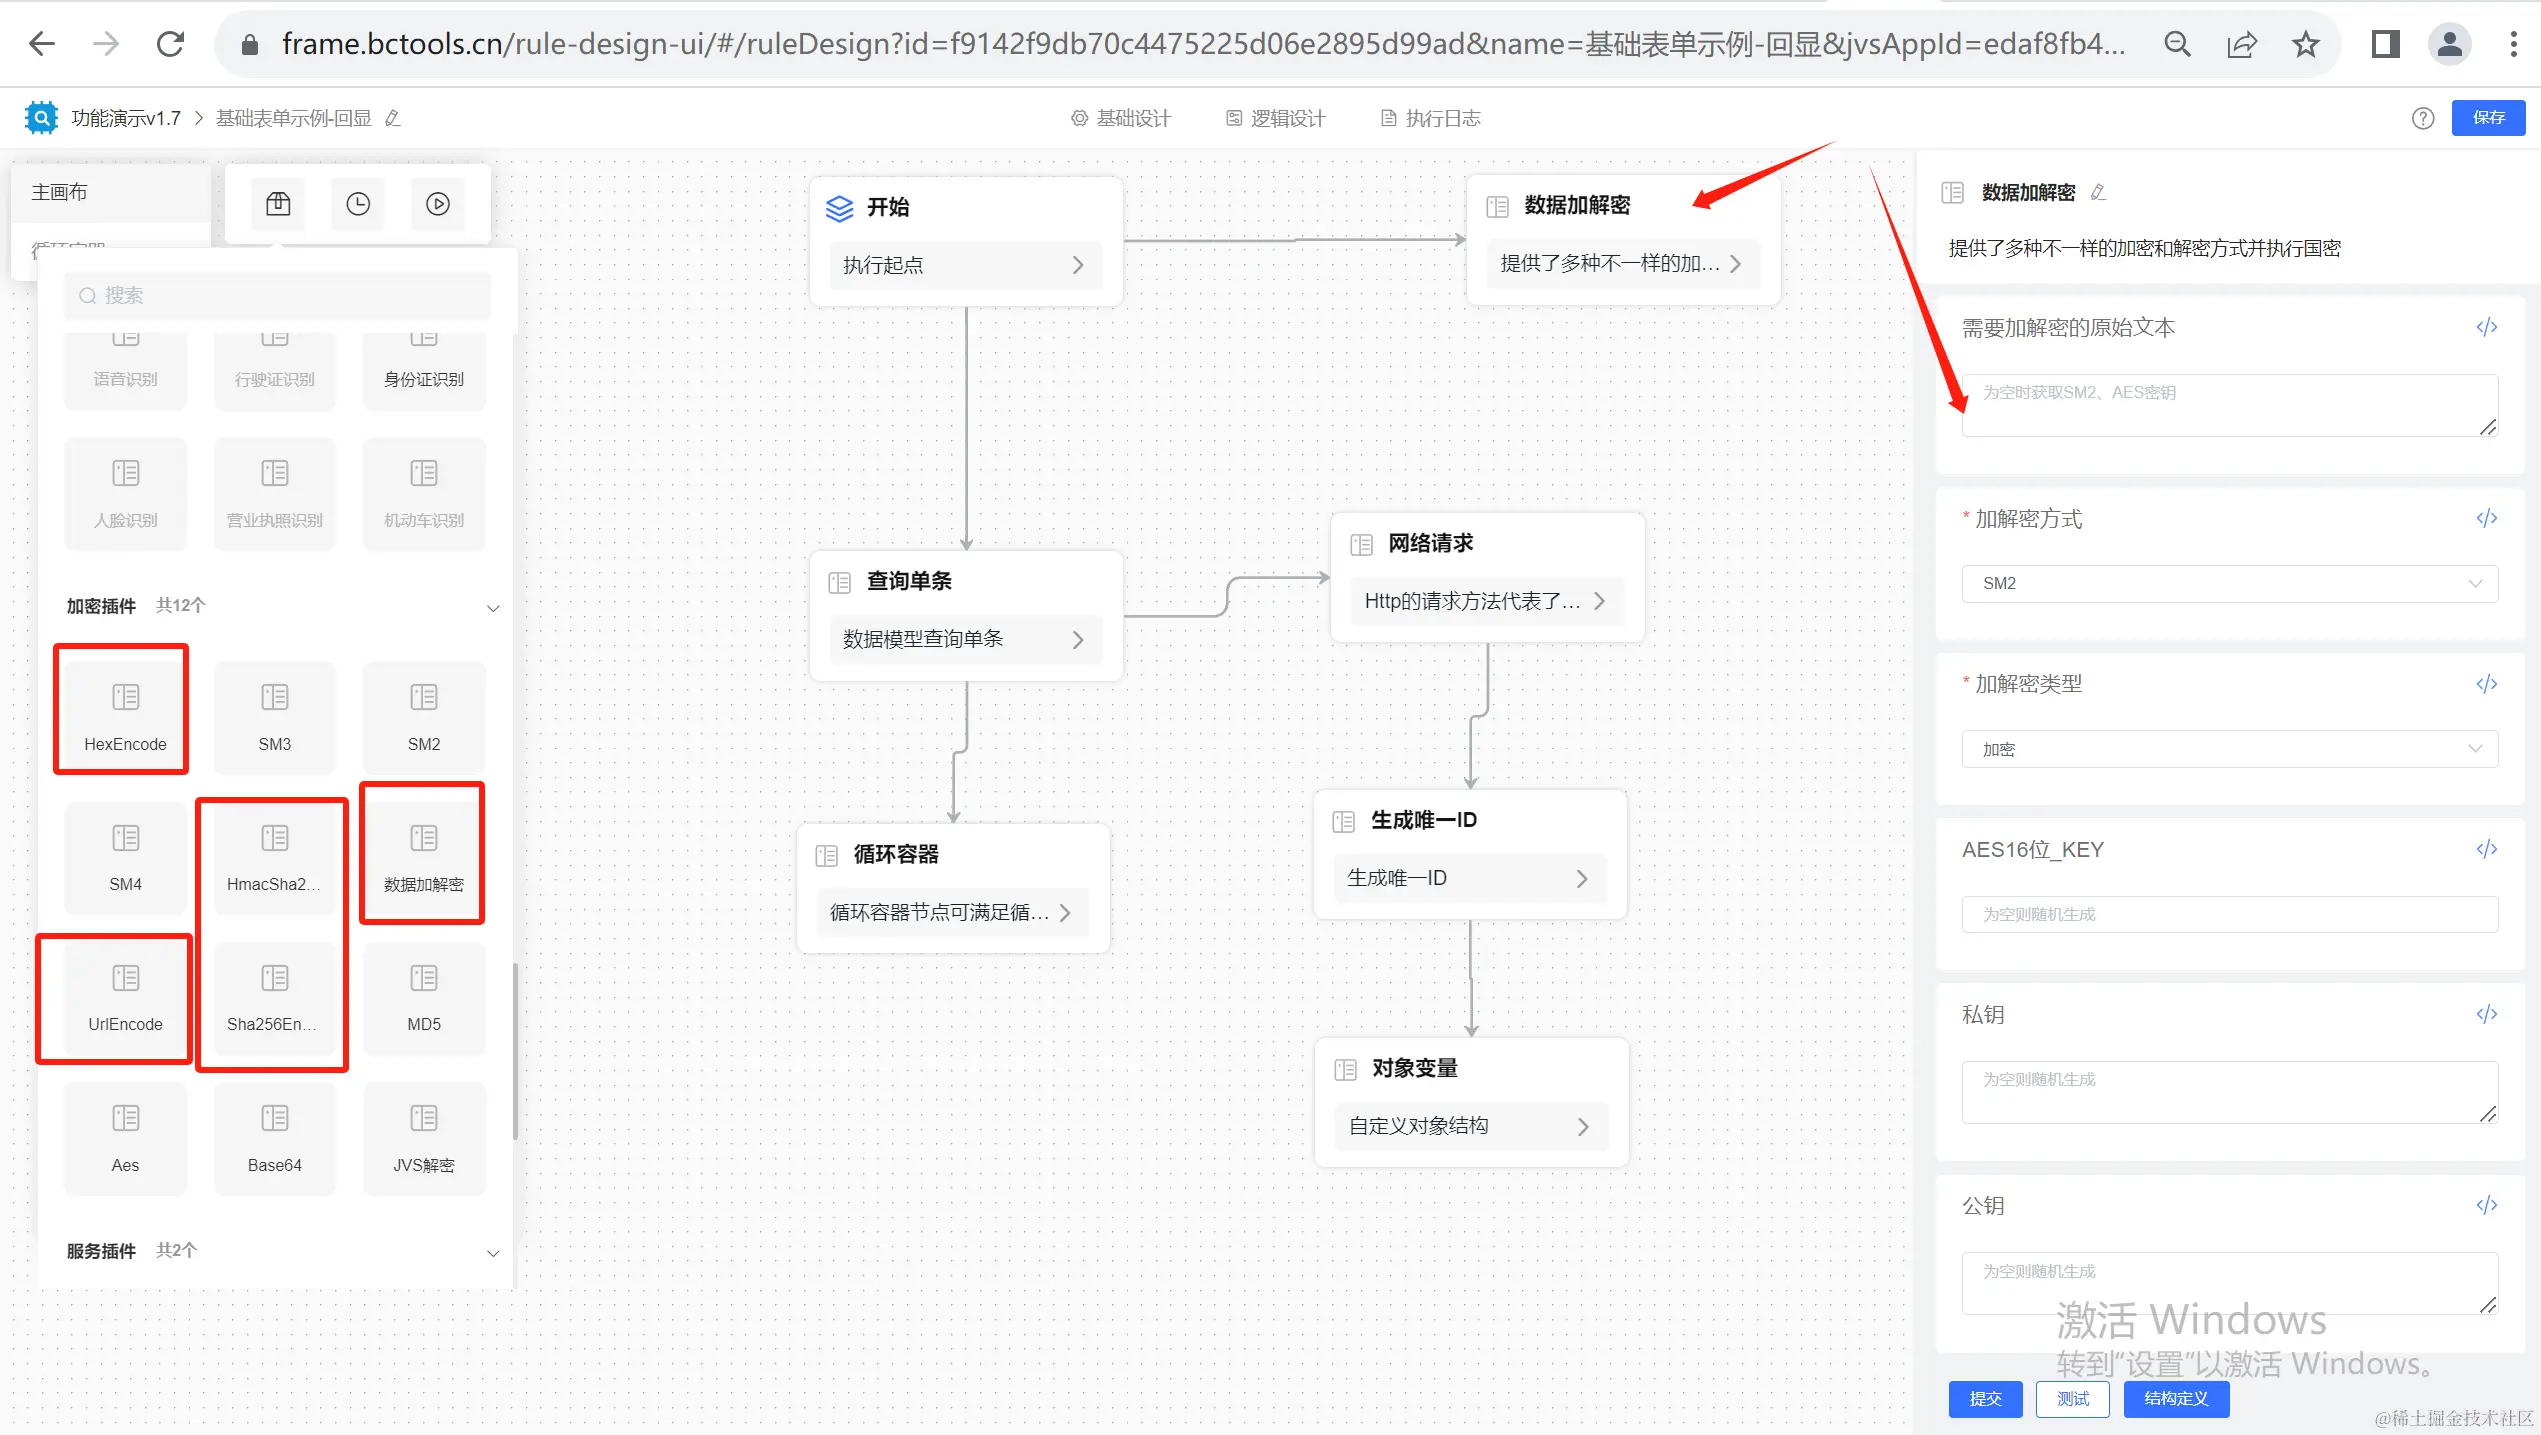Image resolution: width=2541 pixels, height=1435 pixels.
Task: Click the 测试 button
Action: point(2072,1398)
